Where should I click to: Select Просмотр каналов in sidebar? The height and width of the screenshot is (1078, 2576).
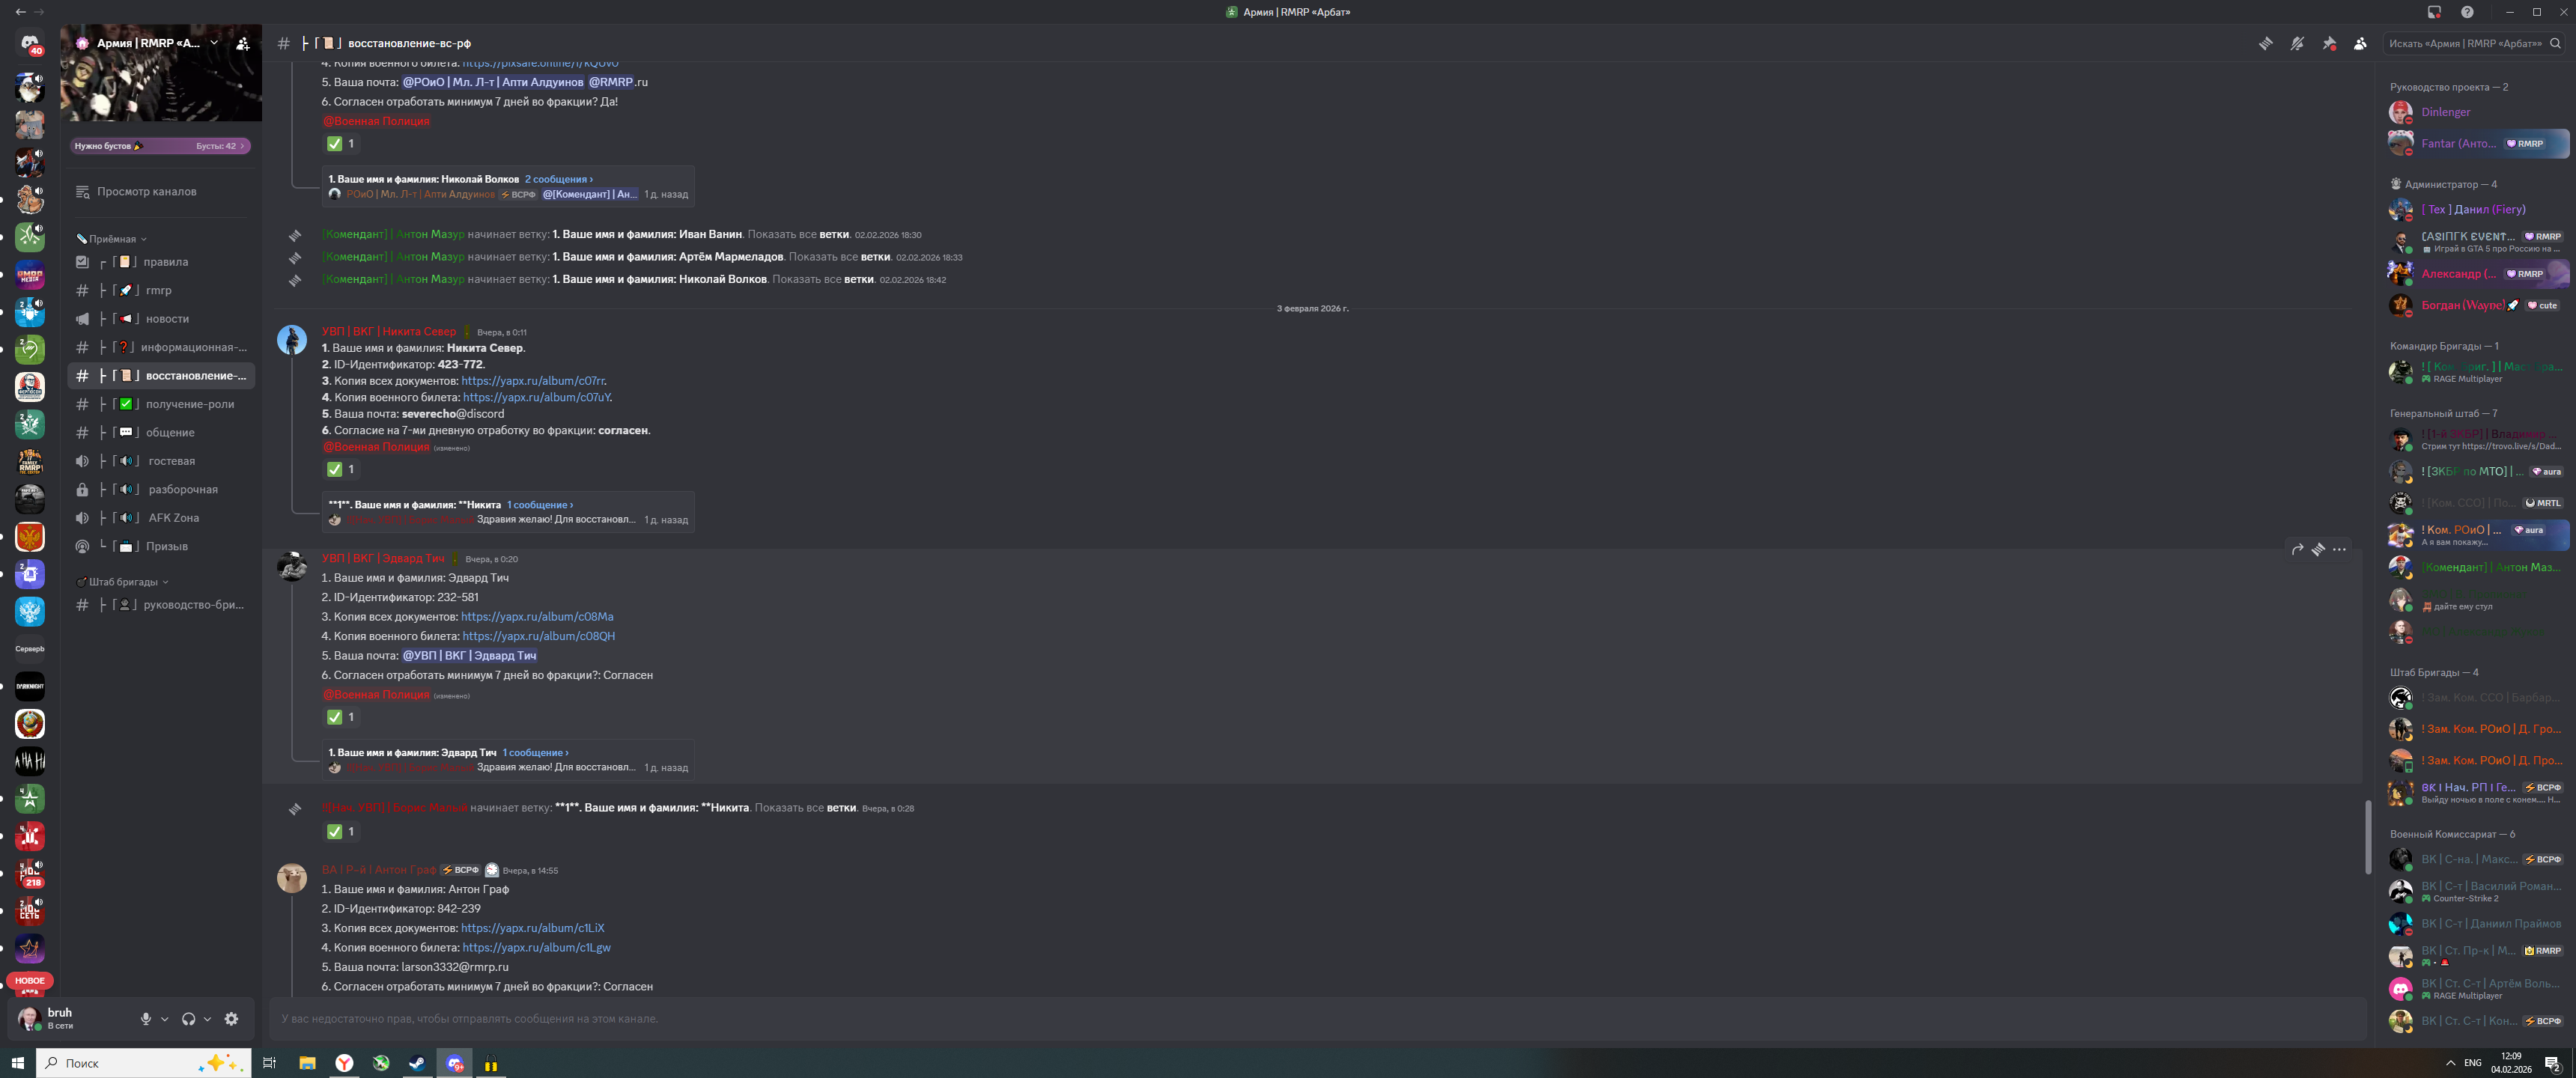pos(146,192)
